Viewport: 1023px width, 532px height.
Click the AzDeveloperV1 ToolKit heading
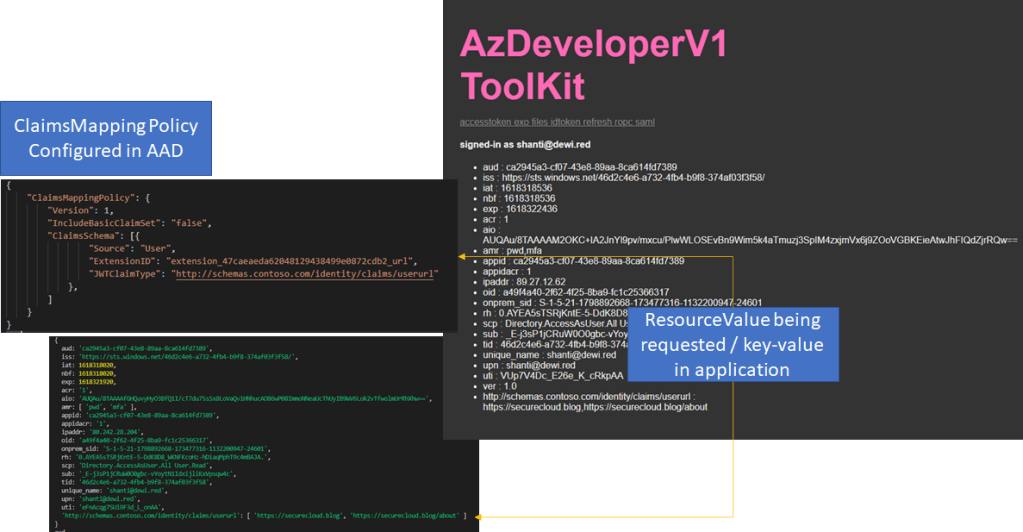click(x=593, y=65)
